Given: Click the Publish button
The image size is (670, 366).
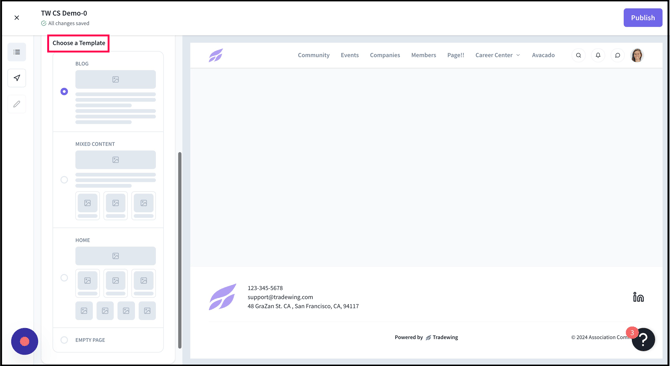Looking at the screenshot, I should pyautogui.click(x=643, y=18).
